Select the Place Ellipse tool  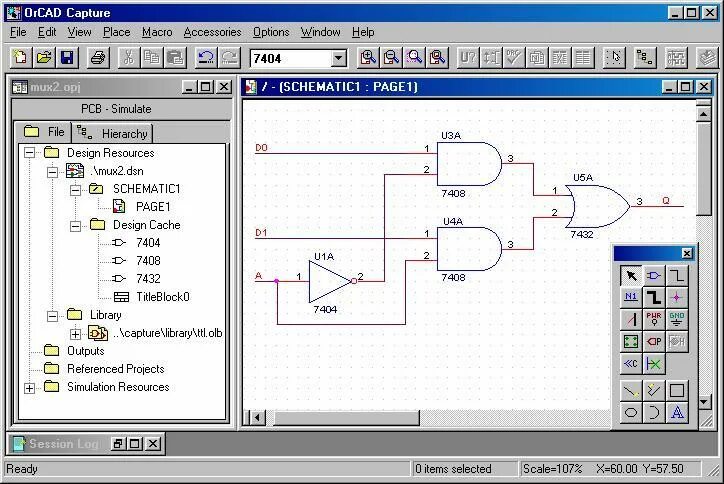(631, 412)
